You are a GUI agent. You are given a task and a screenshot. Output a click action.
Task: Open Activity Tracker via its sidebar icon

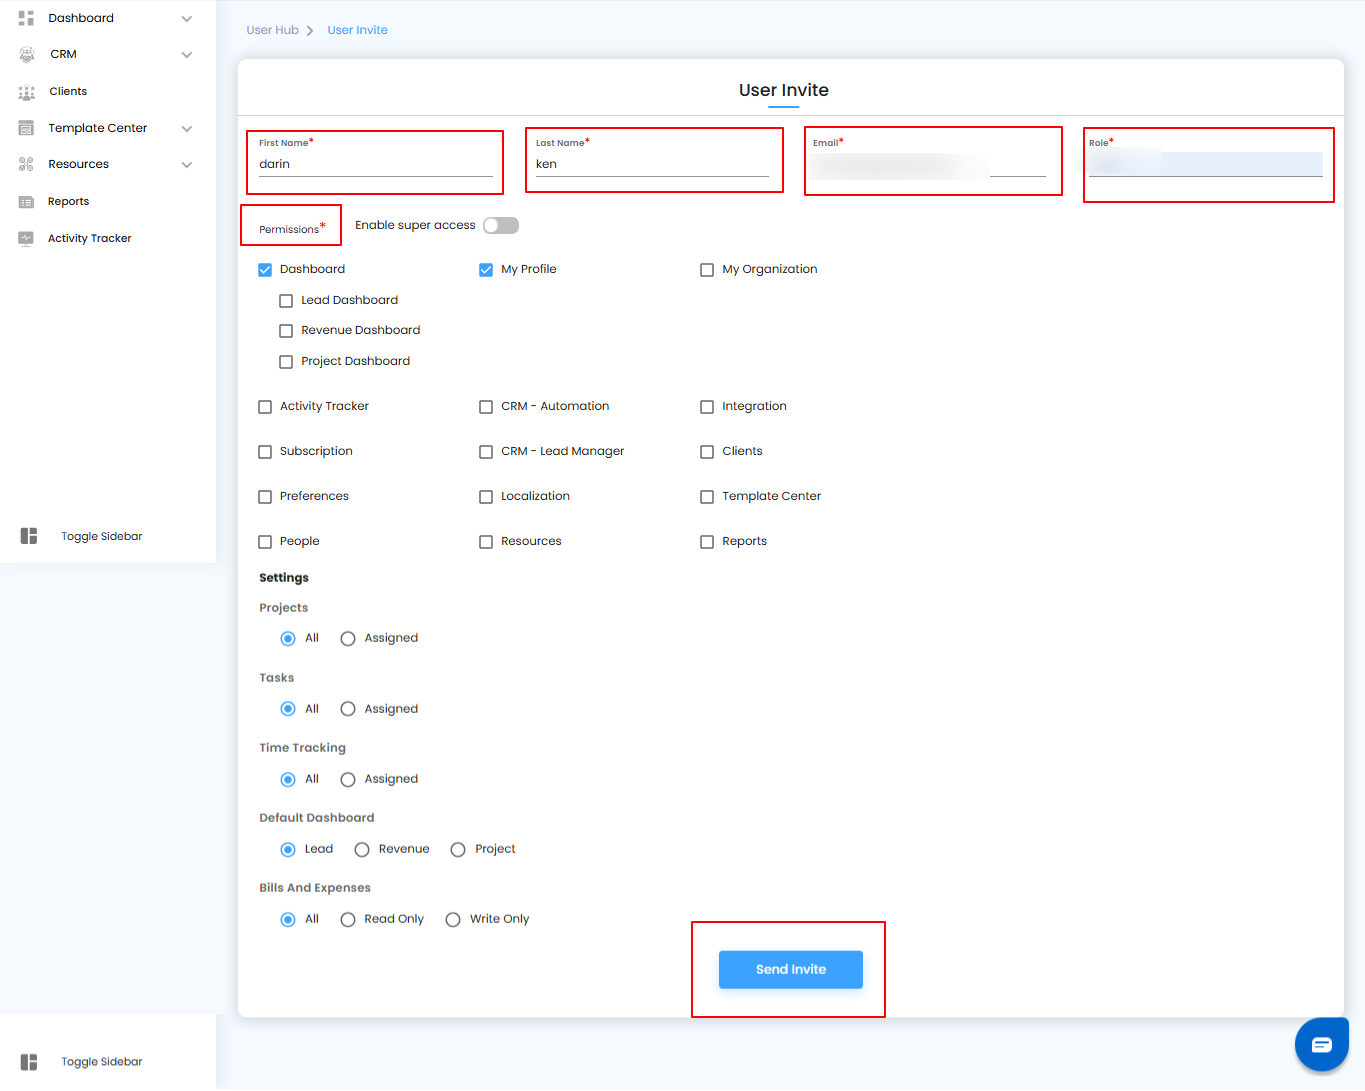click(x=27, y=238)
